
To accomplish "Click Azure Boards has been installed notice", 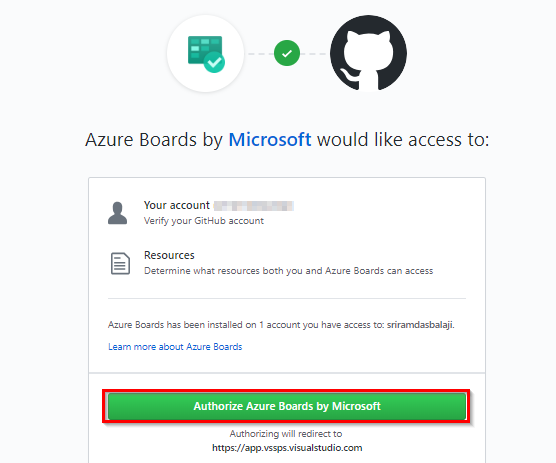I will coord(281,325).
